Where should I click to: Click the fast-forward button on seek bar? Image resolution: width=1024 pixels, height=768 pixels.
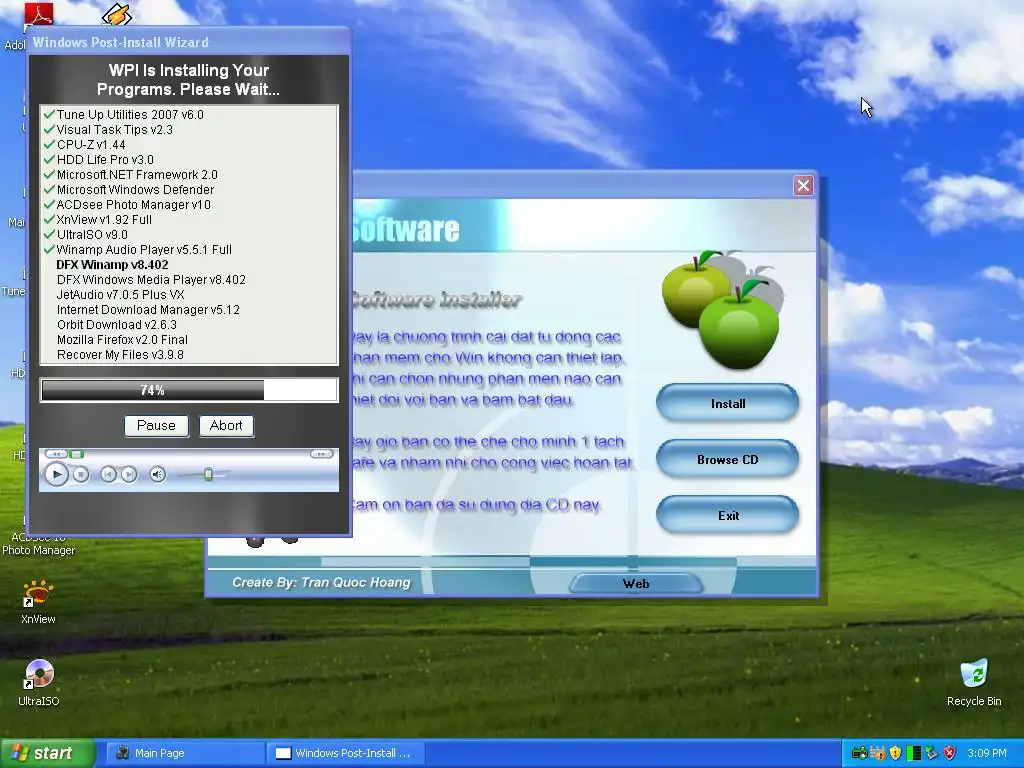[x=321, y=454]
